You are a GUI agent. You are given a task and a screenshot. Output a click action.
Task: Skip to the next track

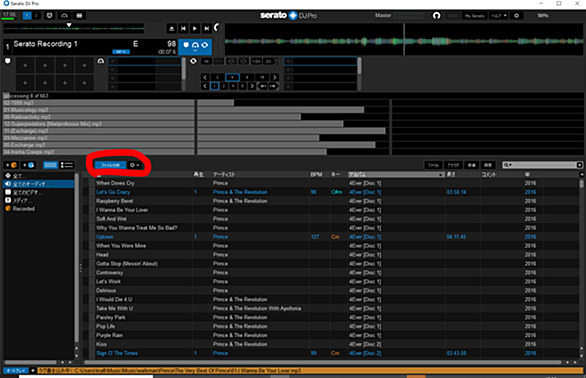[206, 28]
